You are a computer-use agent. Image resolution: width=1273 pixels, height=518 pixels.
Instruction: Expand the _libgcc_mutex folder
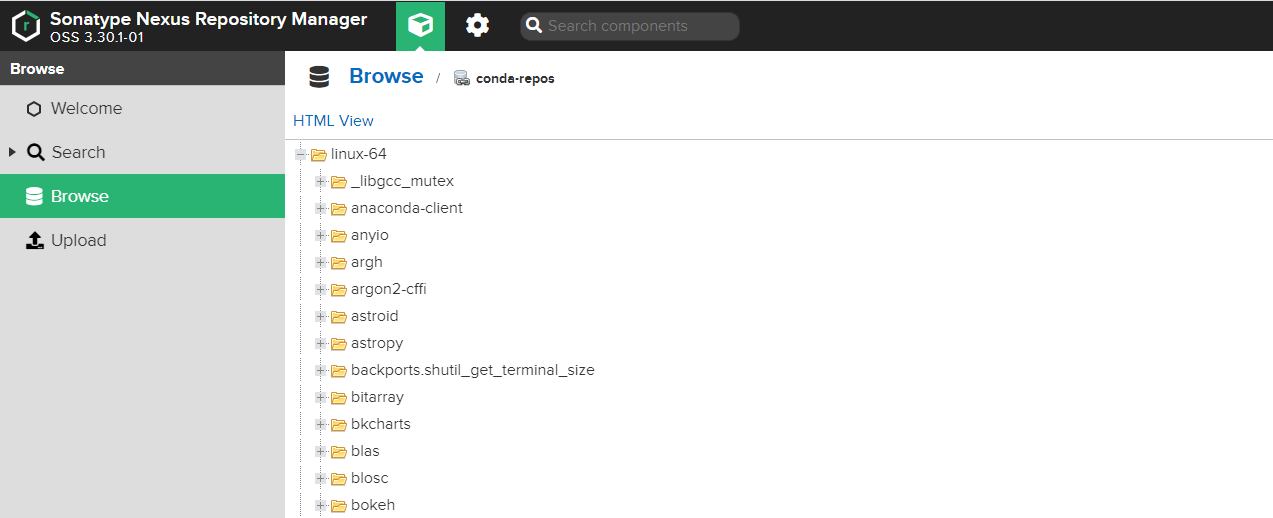[320, 181]
